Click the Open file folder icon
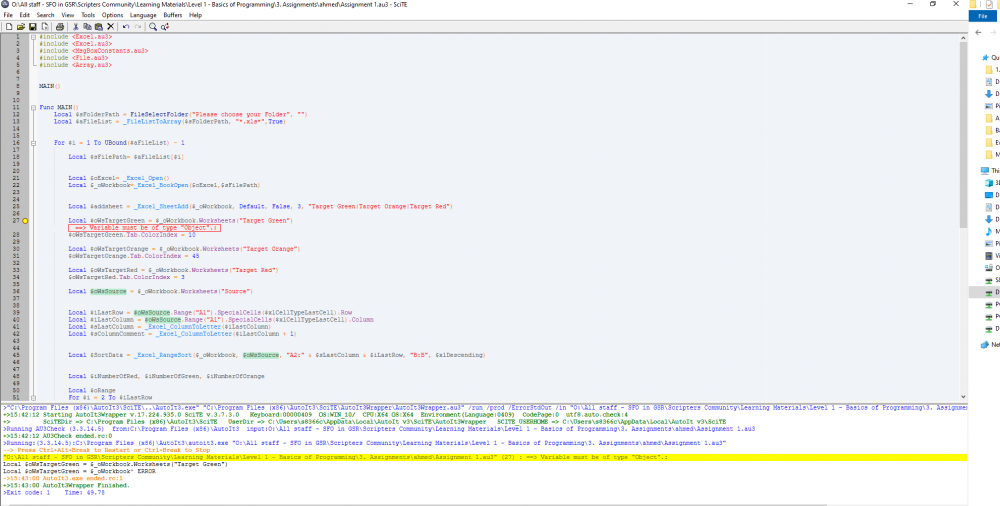The height and width of the screenshot is (506, 1000). click(21, 27)
